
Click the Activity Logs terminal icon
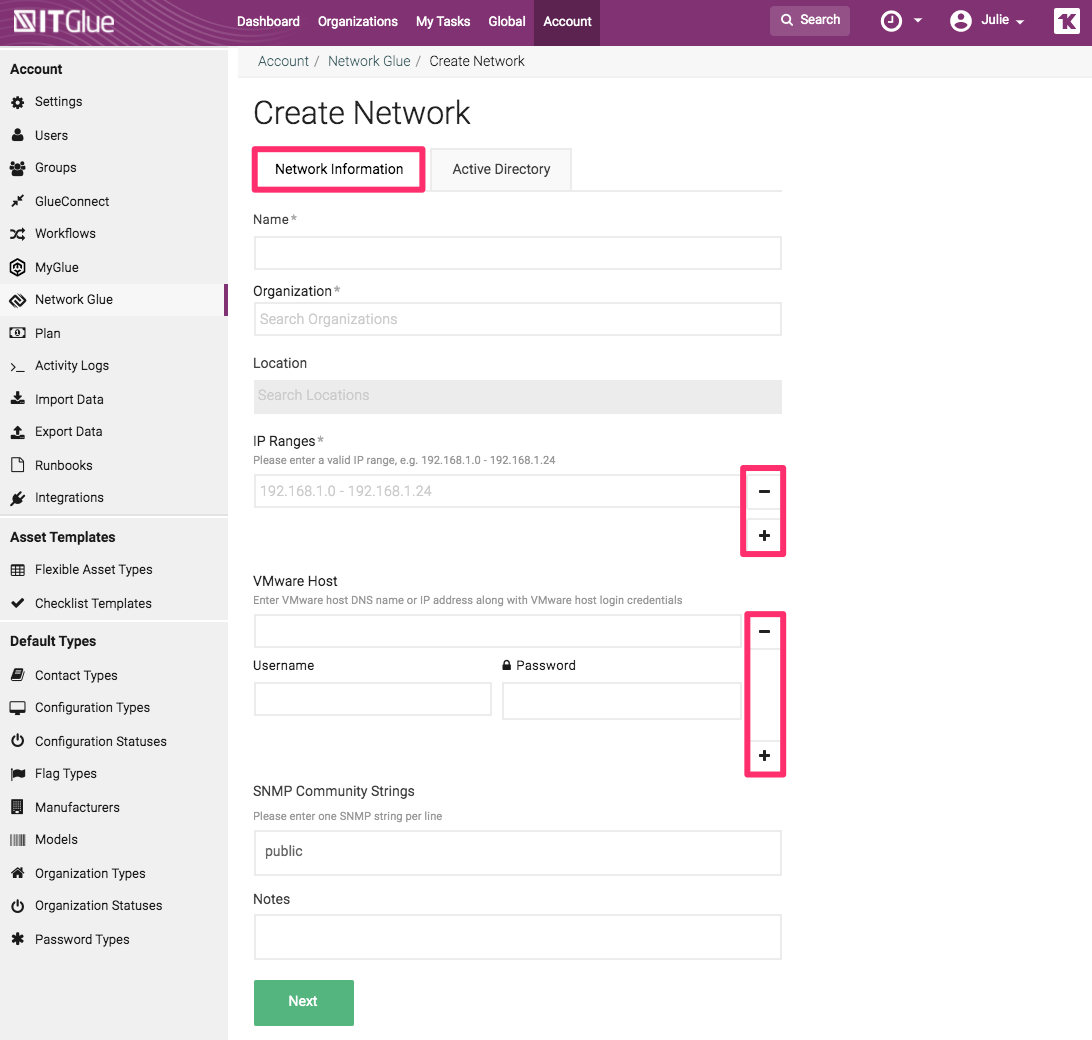(x=17, y=366)
